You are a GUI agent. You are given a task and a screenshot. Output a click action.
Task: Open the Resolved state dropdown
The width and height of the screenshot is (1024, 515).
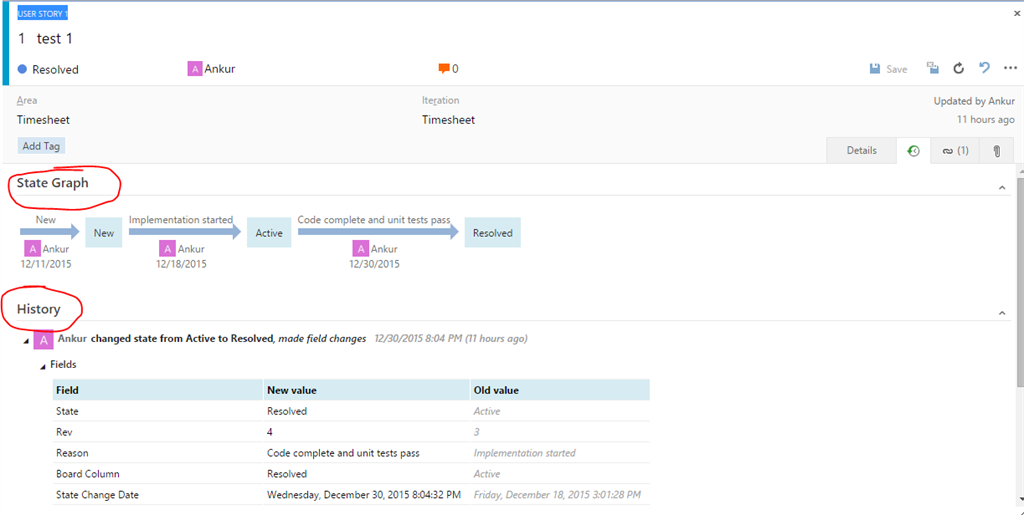click(x=56, y=69)
